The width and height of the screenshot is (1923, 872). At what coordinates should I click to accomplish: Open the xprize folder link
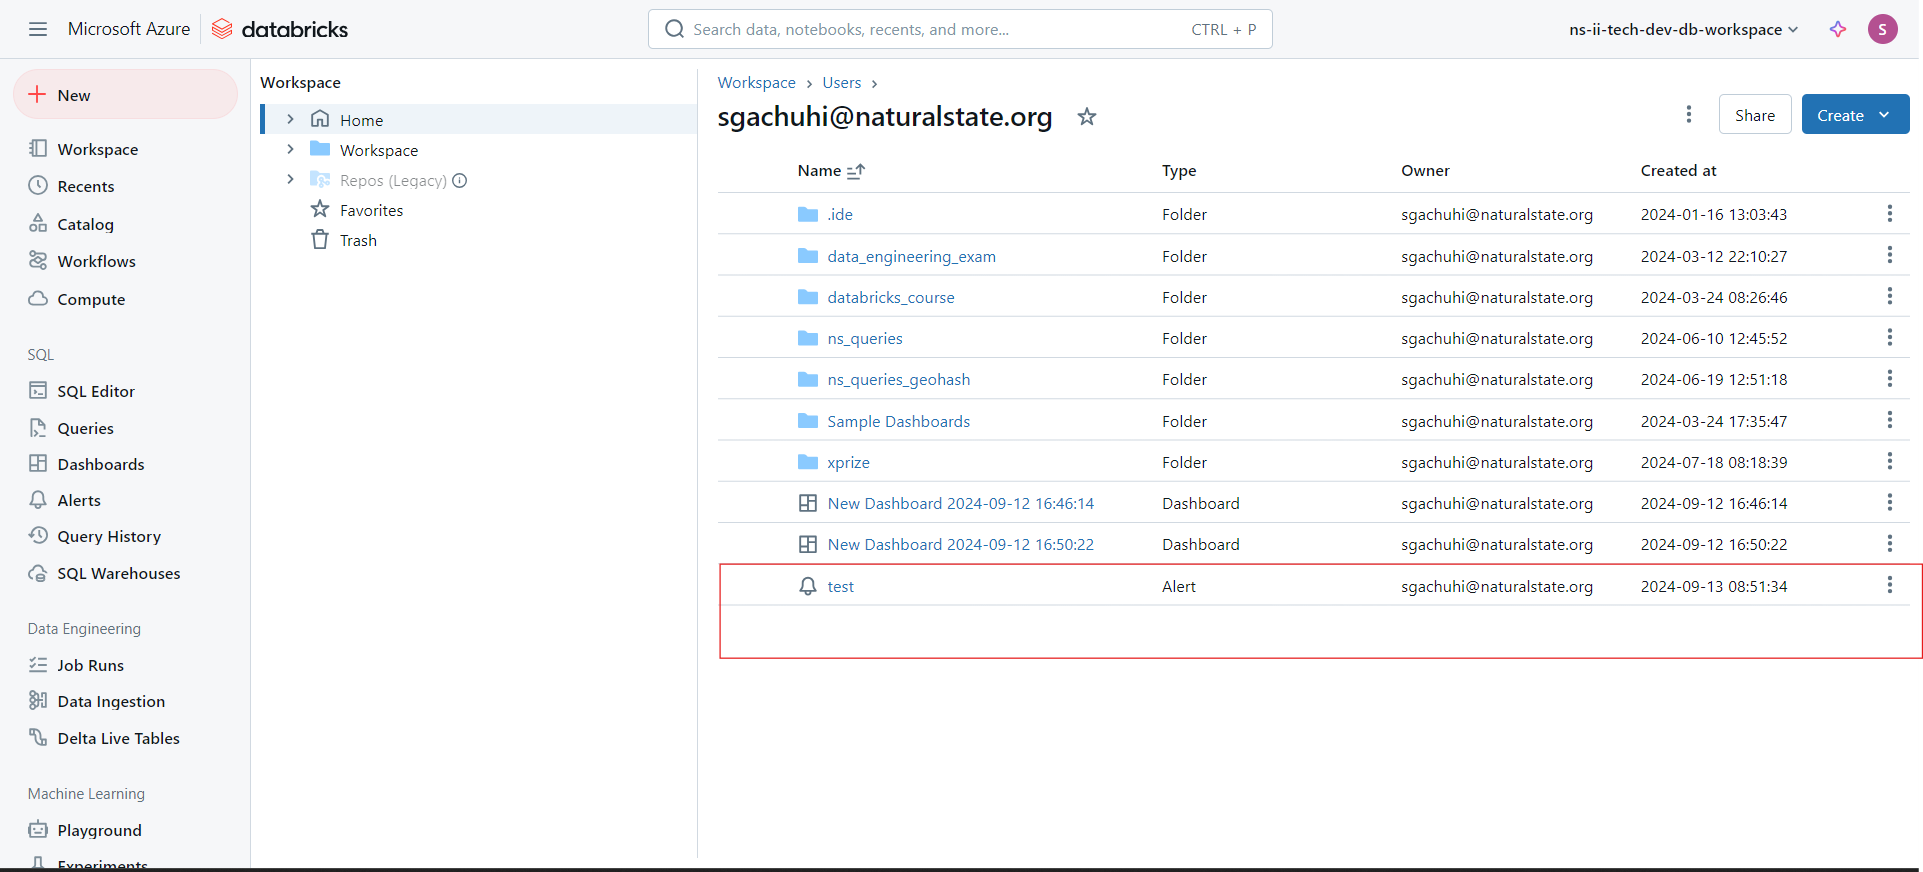(x=848, y=463)
